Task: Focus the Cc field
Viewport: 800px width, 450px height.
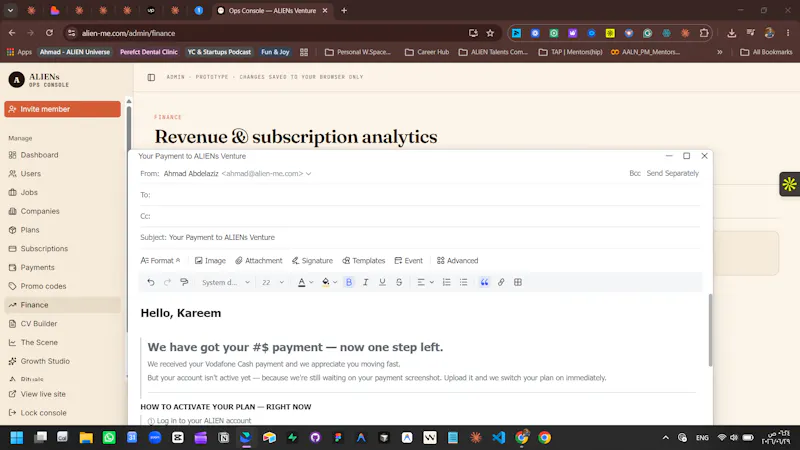Action: 420,216
